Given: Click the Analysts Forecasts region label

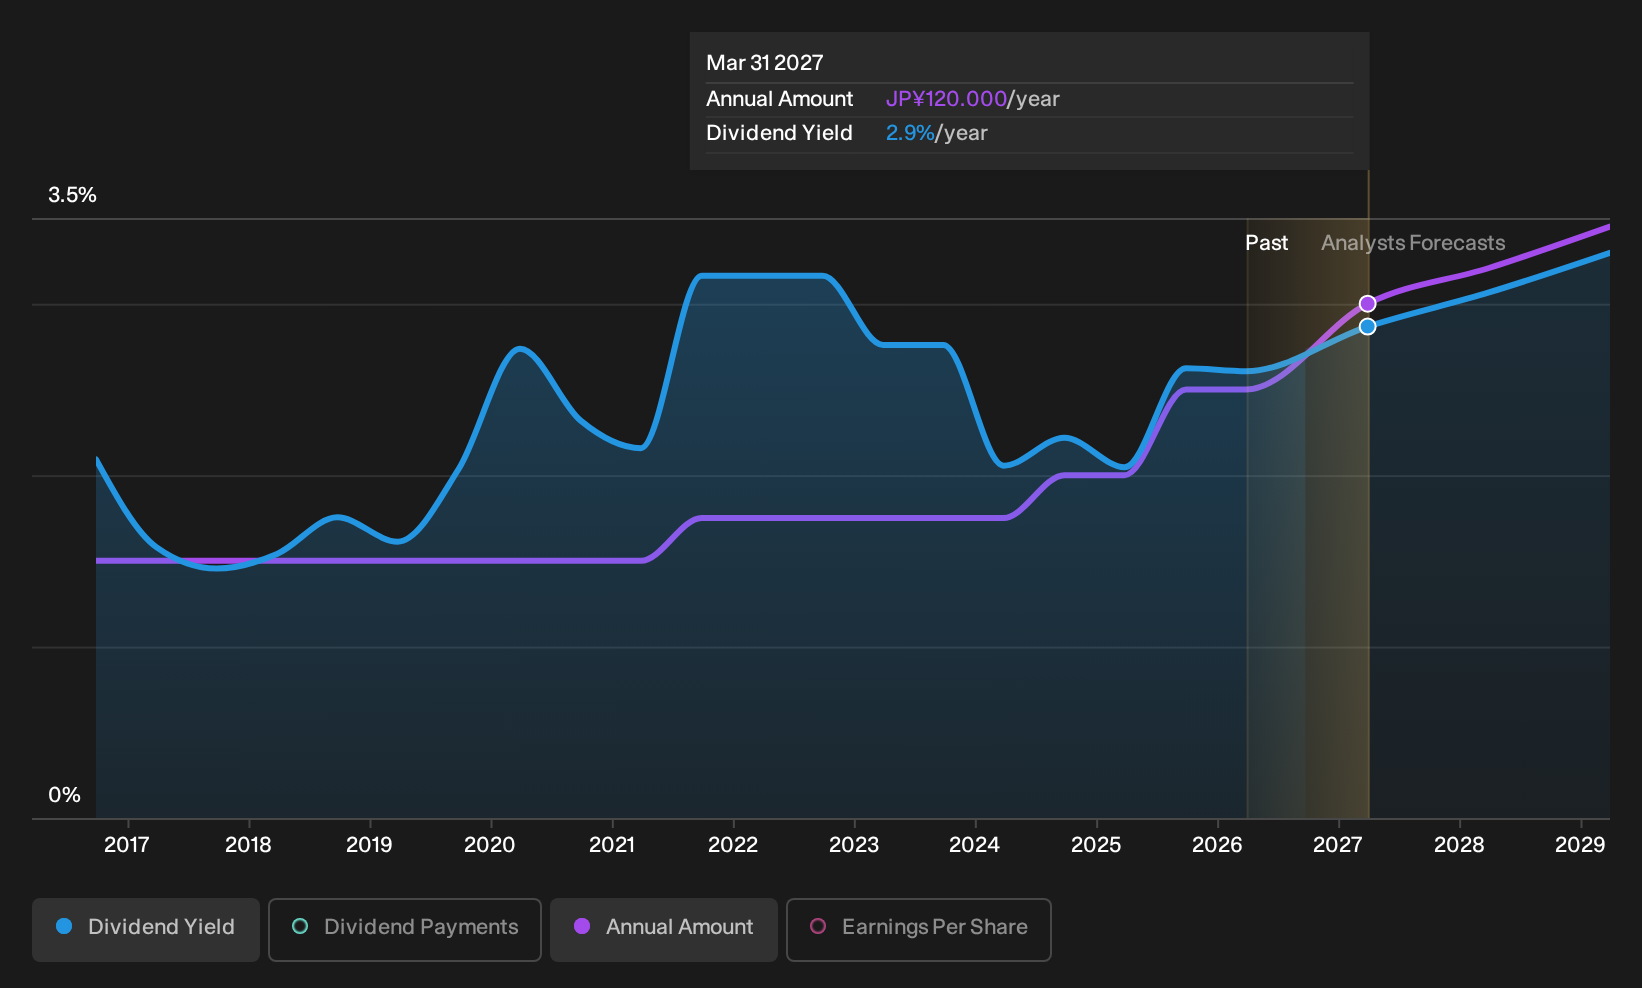Looking at the screenshot, I should click(x=1413, y=243).
